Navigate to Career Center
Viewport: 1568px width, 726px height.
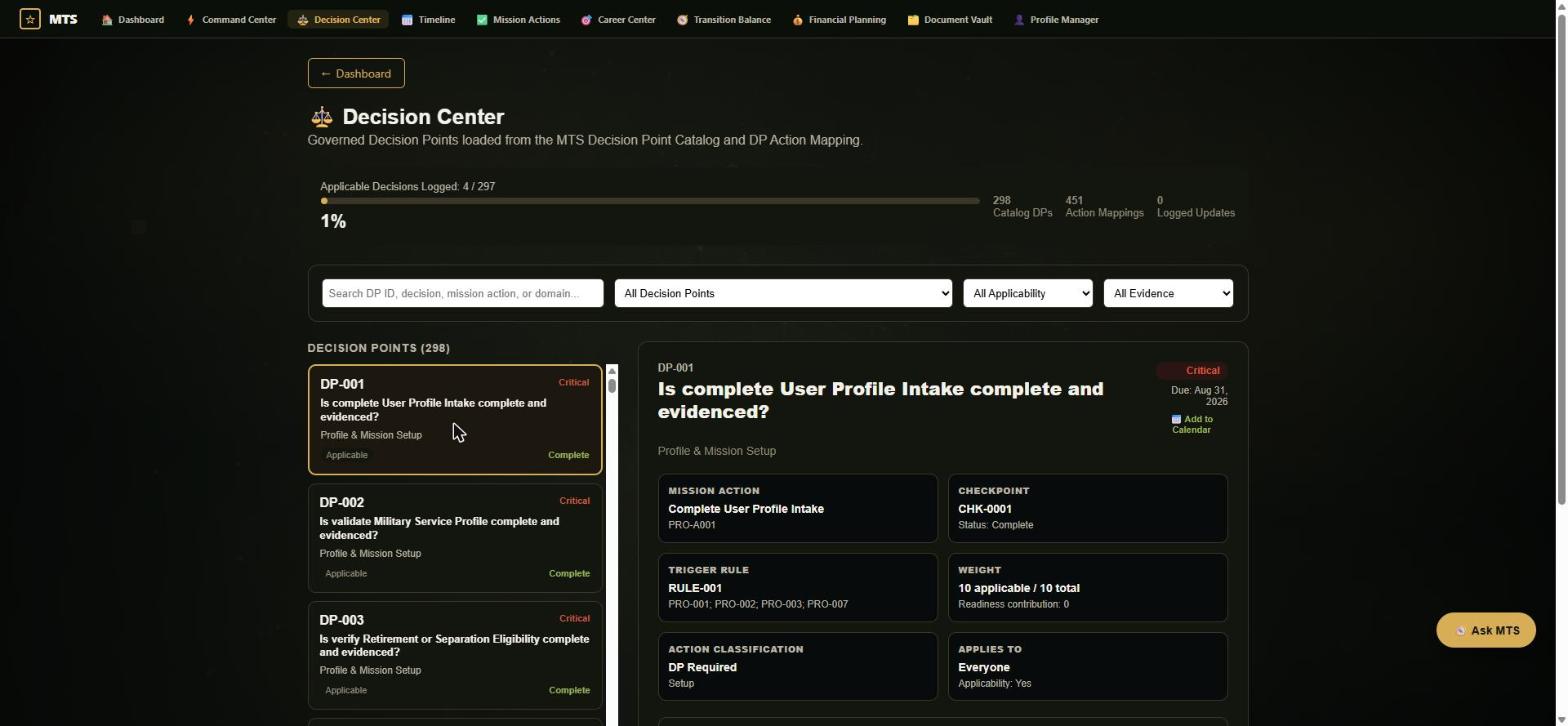pyautogui.click(x=618, y=20)
